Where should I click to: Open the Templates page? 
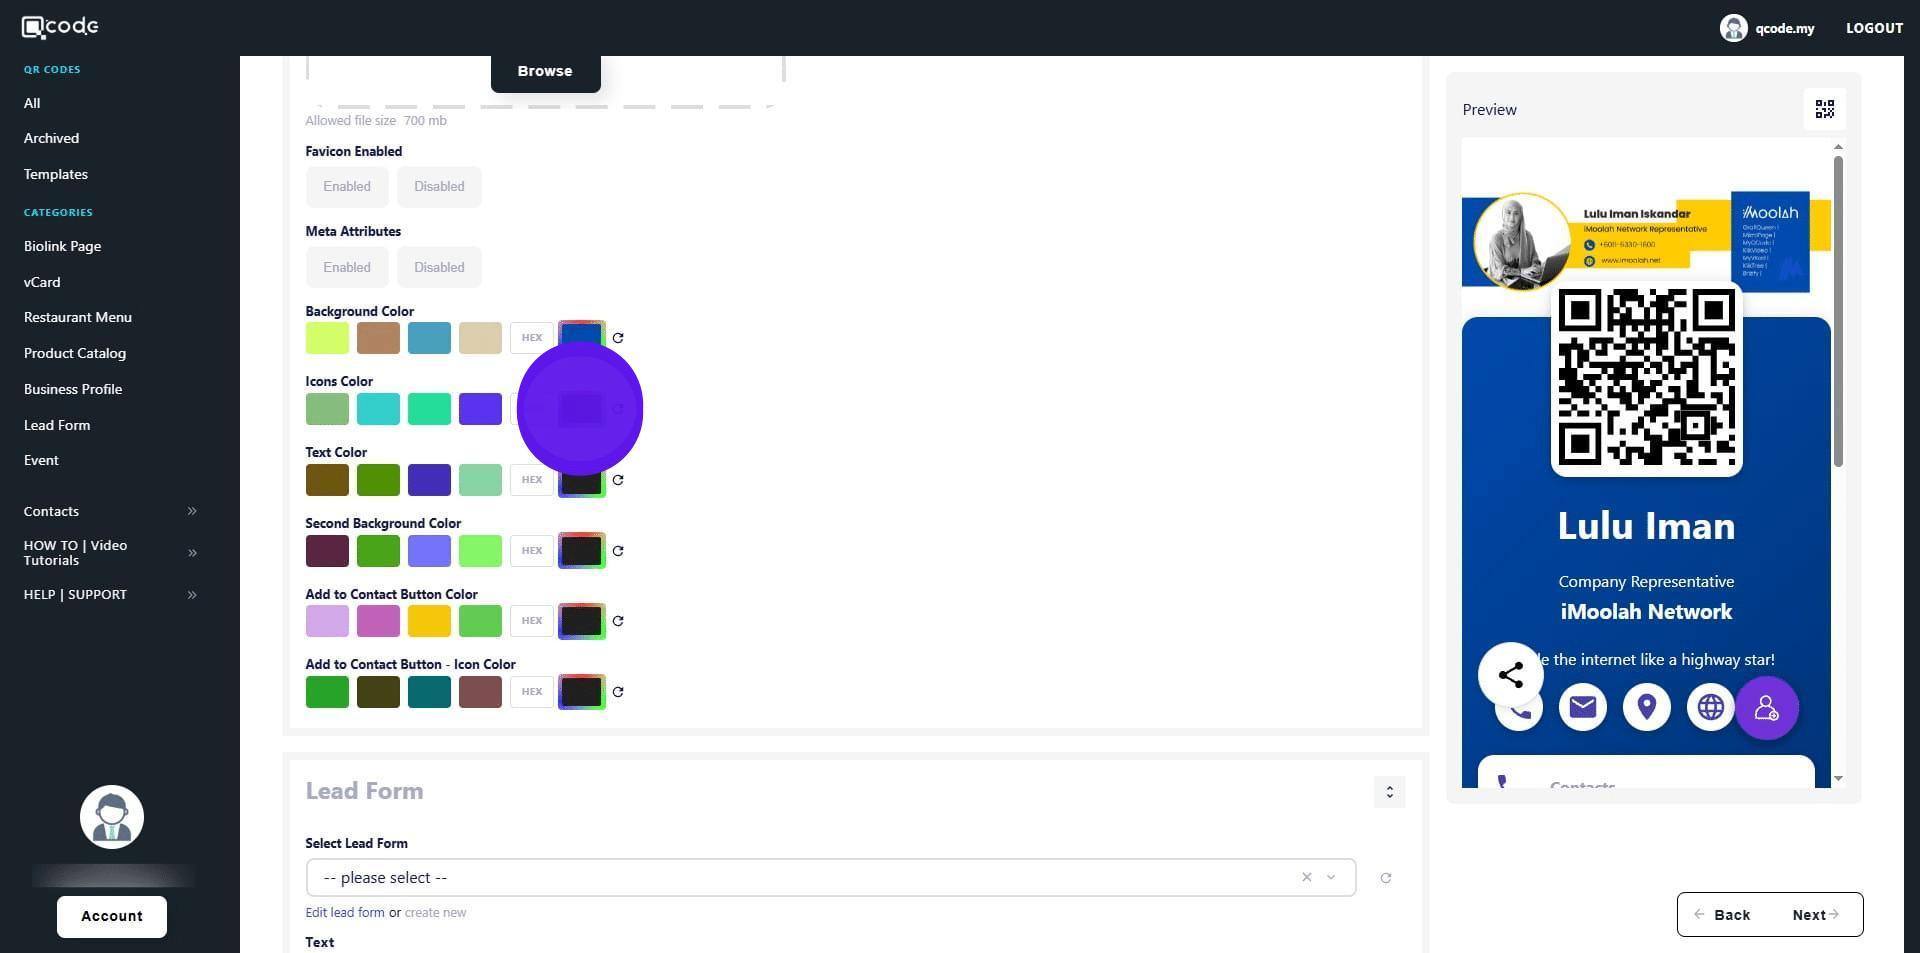(56, 174)
